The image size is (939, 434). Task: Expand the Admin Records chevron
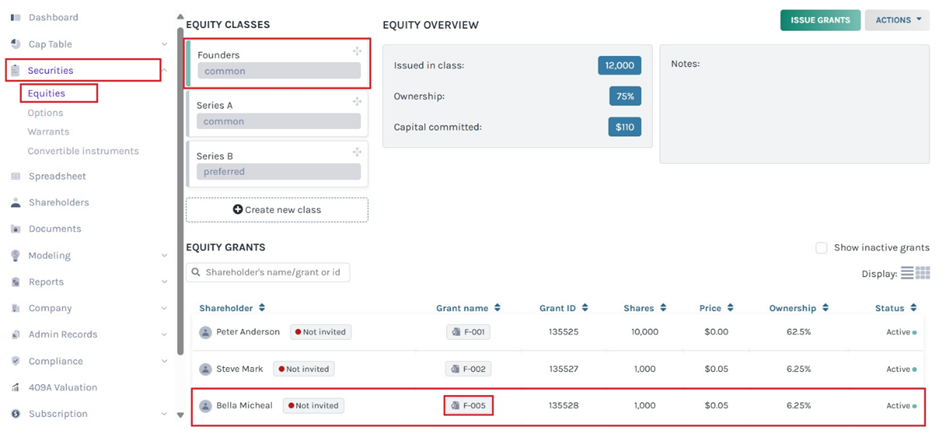coord(164,335)
